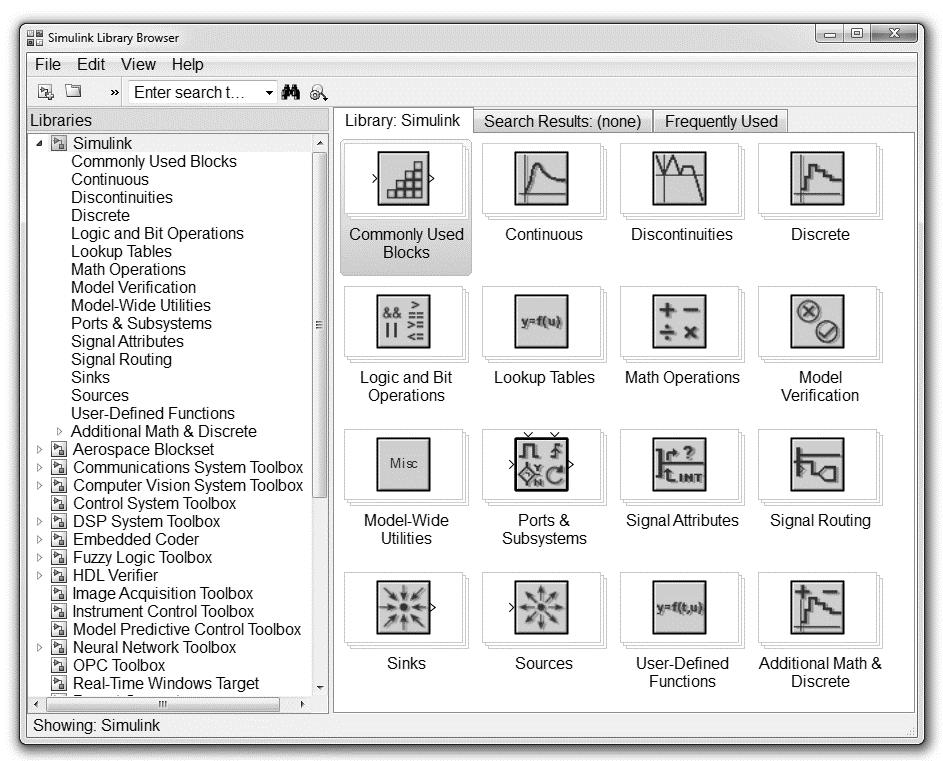The height and width of the screenshot is (761, 943).
Task: Open the search term dropdown arrow
Action: 269,93
